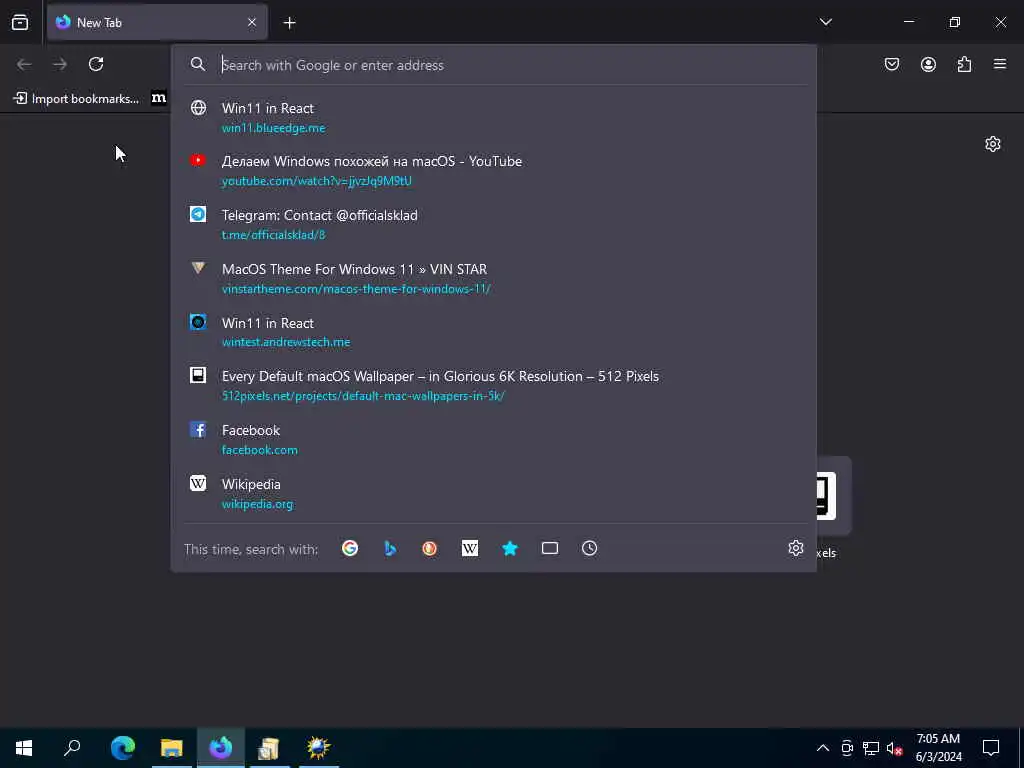Select Win11 in React blueedge suggestion
Screen dimensions: 1024x768
click(x=494, y=118)
